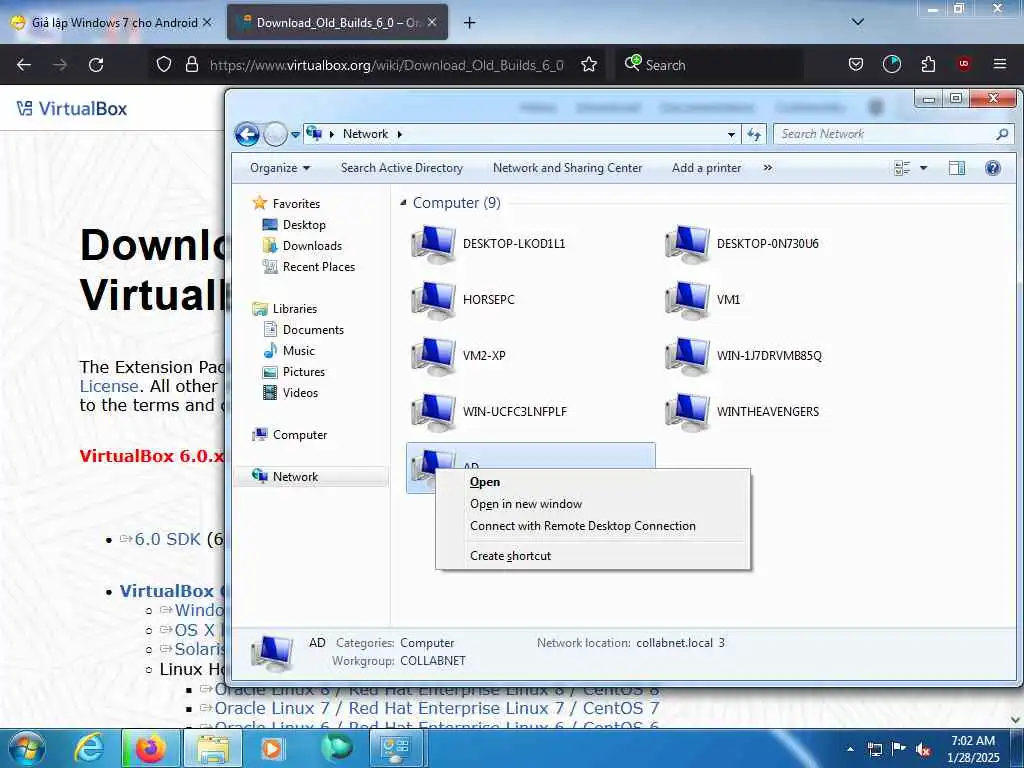
Task: Click Explorer back arrow button
Action: (247, 135)
